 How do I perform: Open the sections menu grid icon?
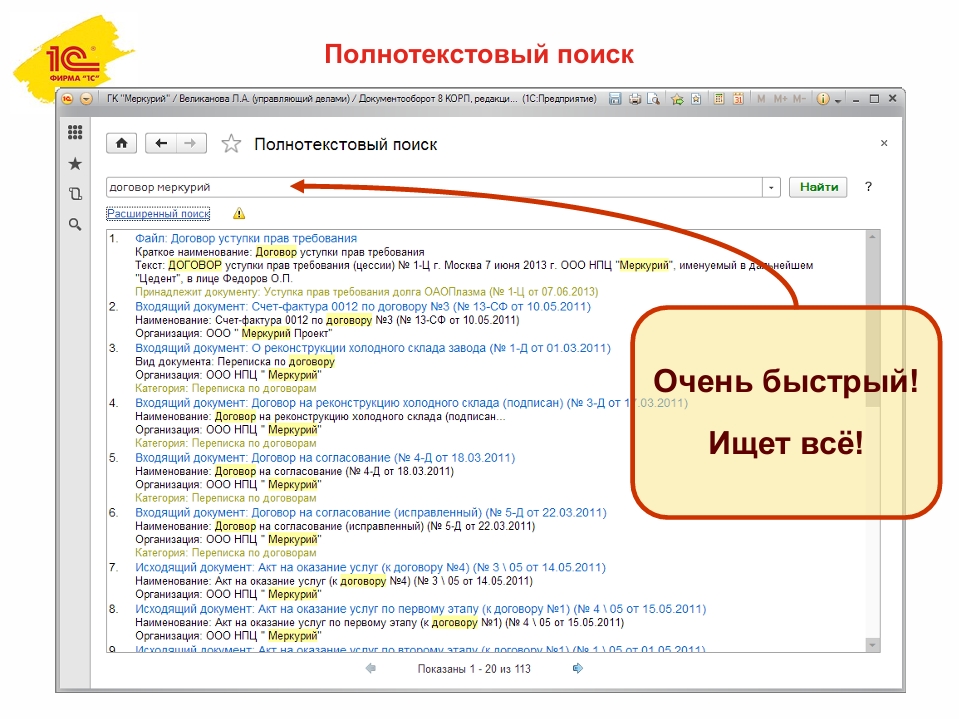(x=74, y=133)
